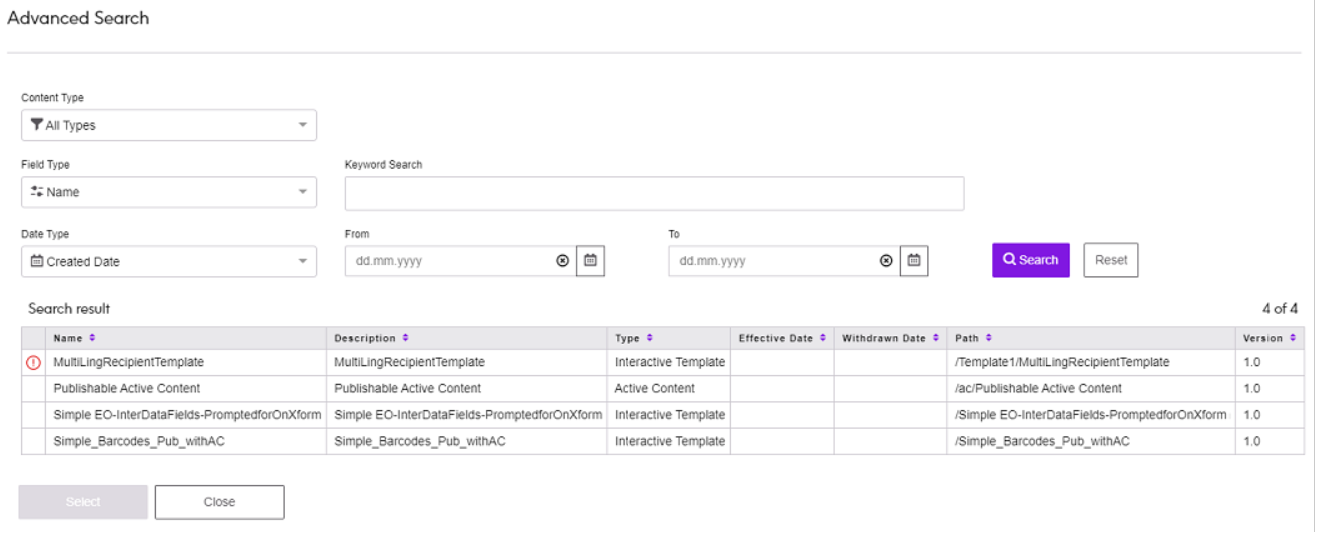Open the From date calendar picker

[x=590, y=261]
